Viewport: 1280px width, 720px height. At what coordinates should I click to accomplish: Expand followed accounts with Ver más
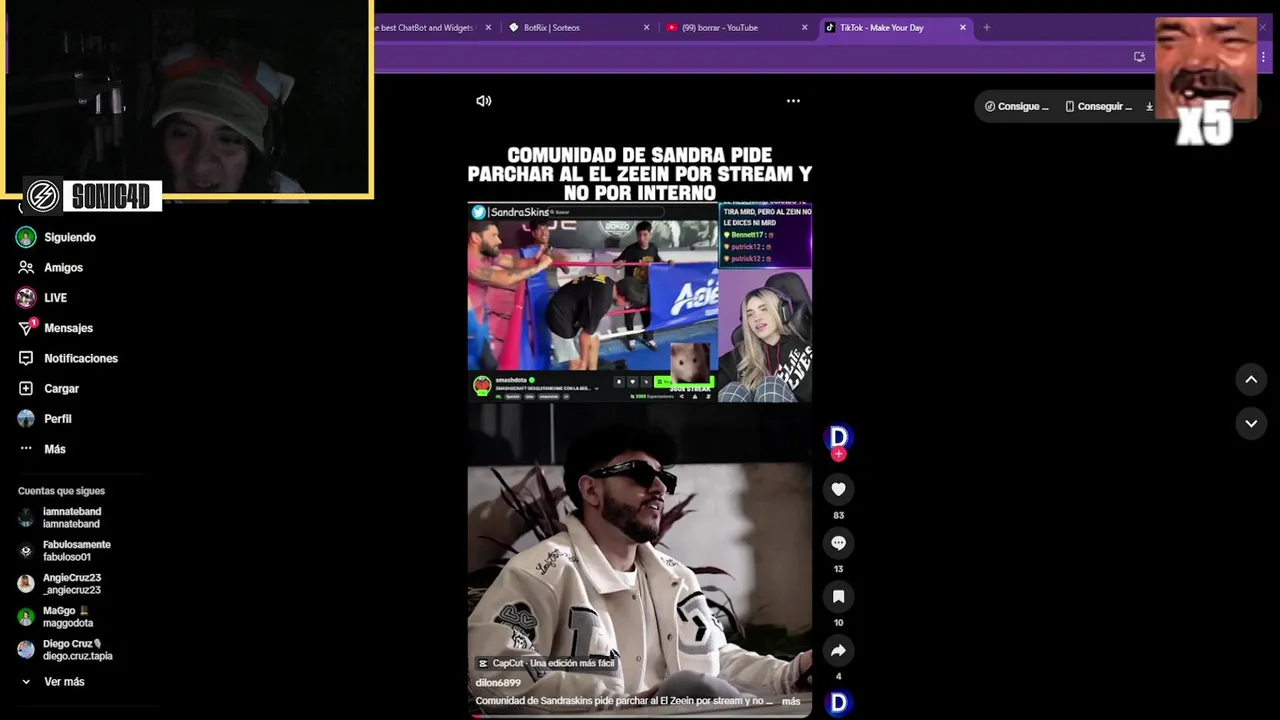(x=64, y=682)
